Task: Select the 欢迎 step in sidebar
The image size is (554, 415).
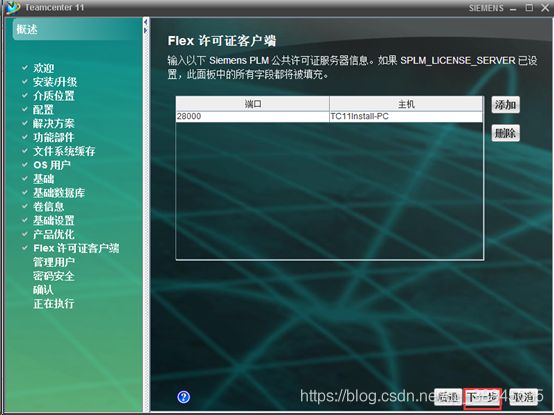Action: tap(44, 68)
